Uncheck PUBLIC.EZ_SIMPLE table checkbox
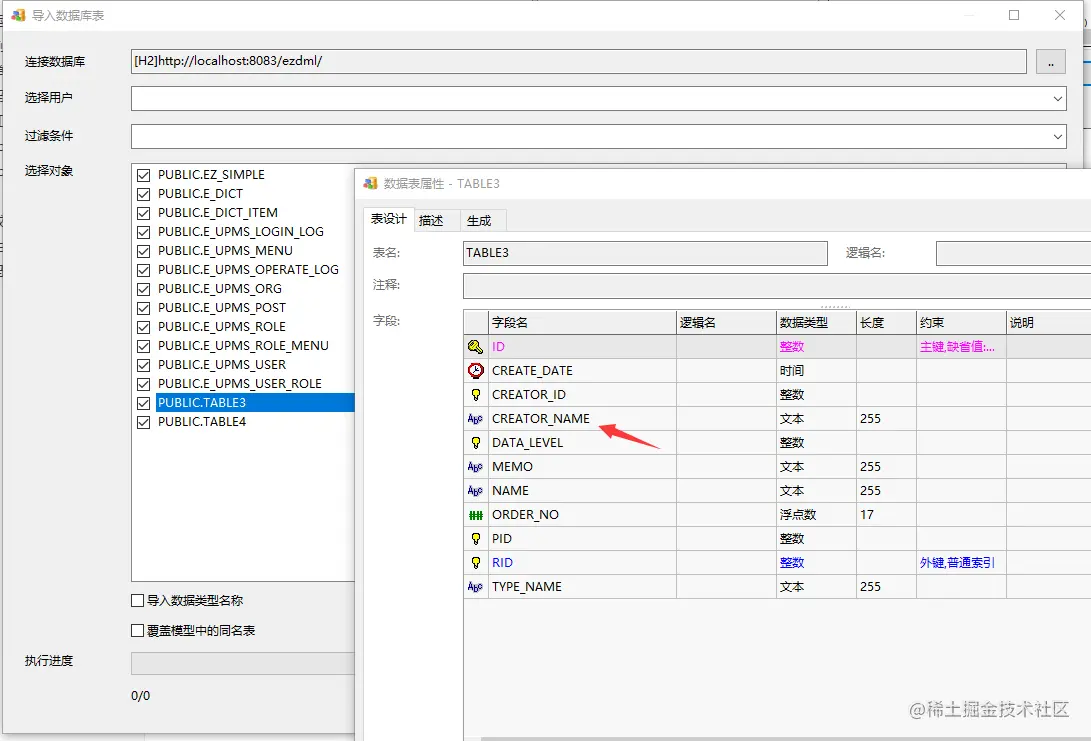The image size is (1091, 741). tap(143, 175)
